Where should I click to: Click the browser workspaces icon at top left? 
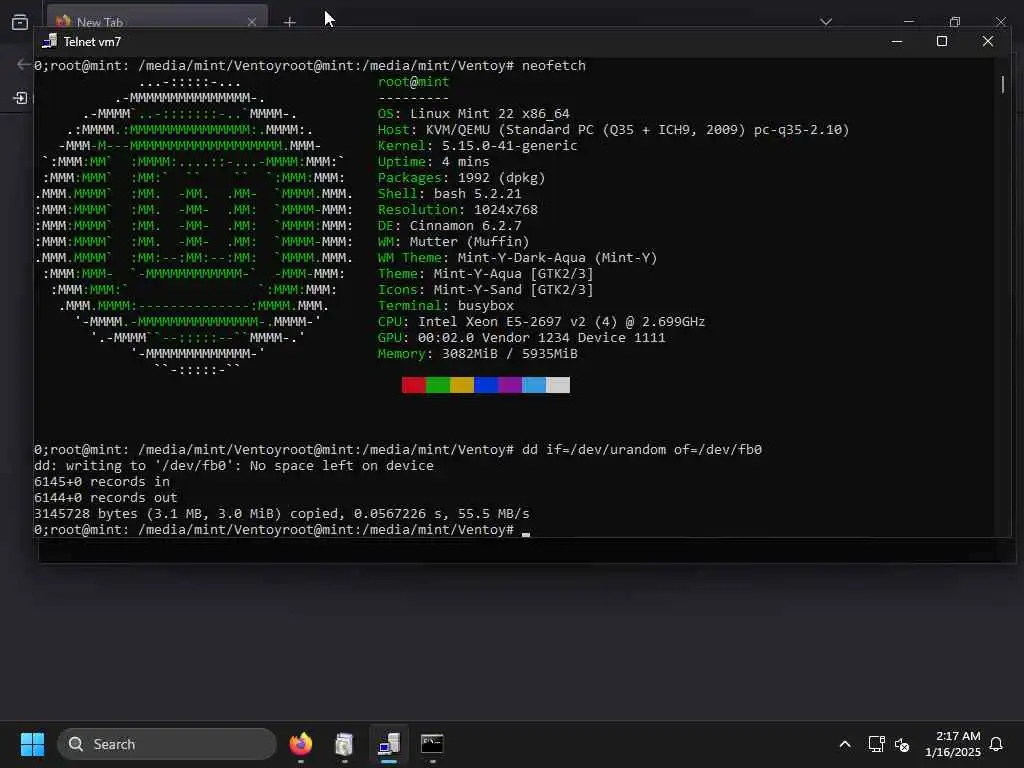coord(20,22)
